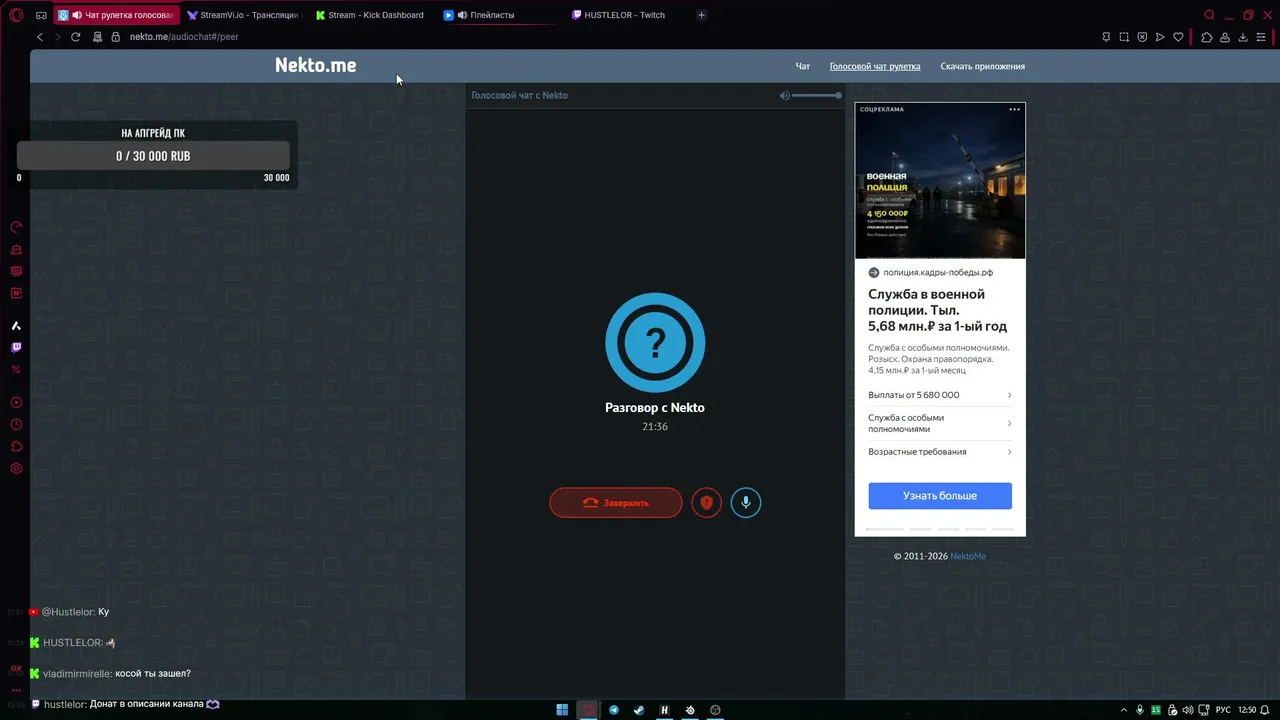
Task: Open the sidebar settings gear icon
Action: pyautogui.click(x=16, y=468)
